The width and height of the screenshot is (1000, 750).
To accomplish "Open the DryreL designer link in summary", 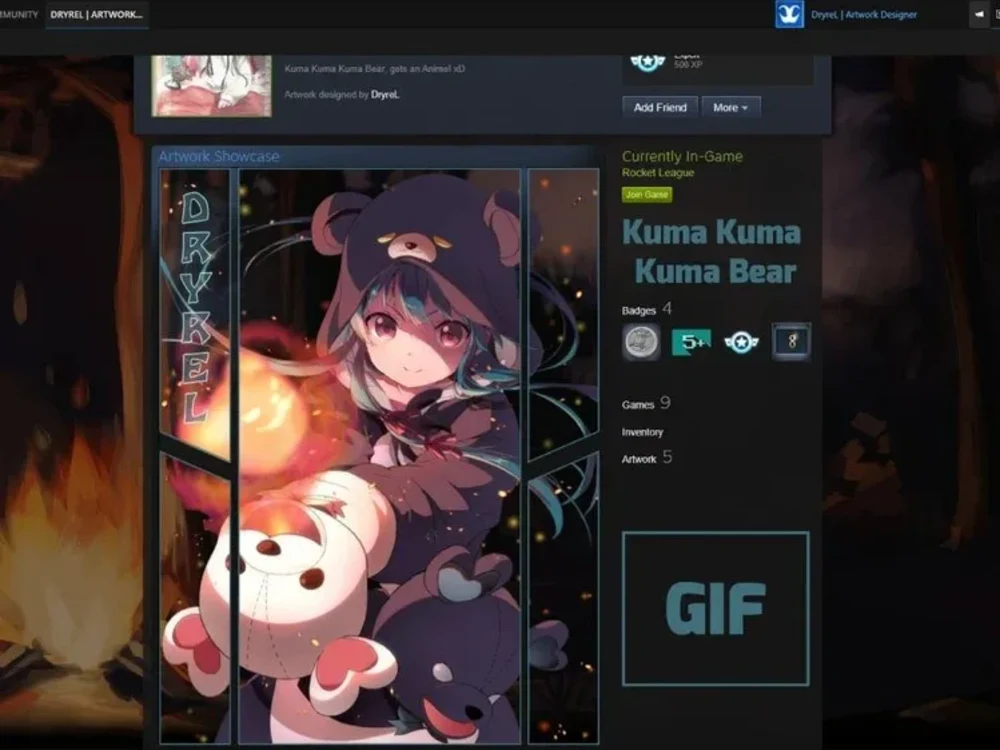I will 385,95.
